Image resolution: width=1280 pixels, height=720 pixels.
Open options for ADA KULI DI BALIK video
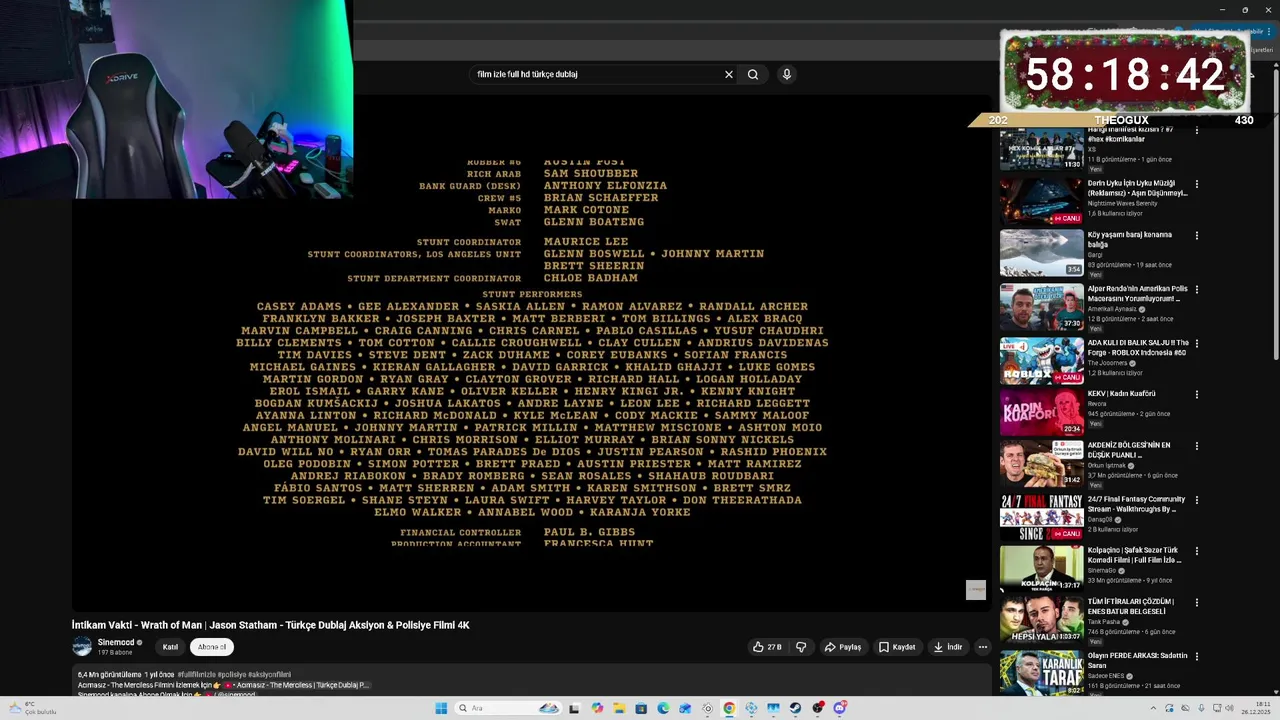pos(1197,343)
